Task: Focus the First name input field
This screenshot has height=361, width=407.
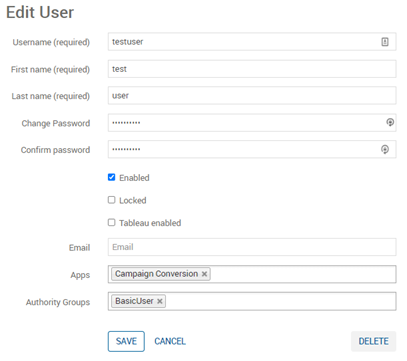Action: coord(252,69)
